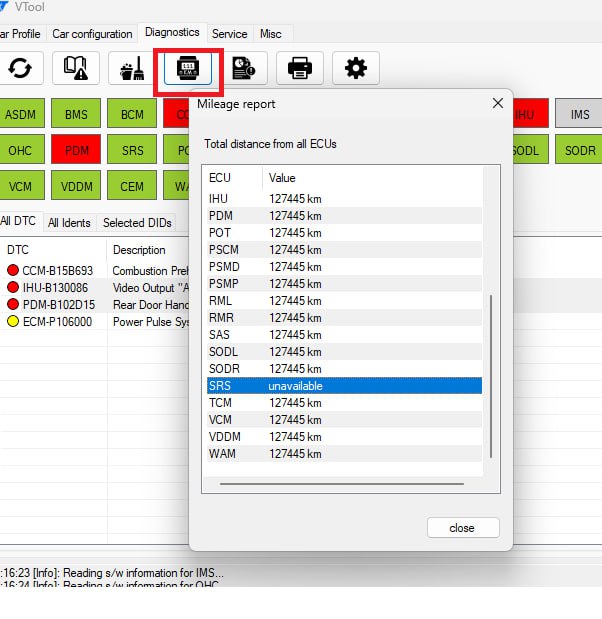The height and width of the screenshot is (619, 602).
Task: Select the green BMS module button
Action: (x=77, y=115)
